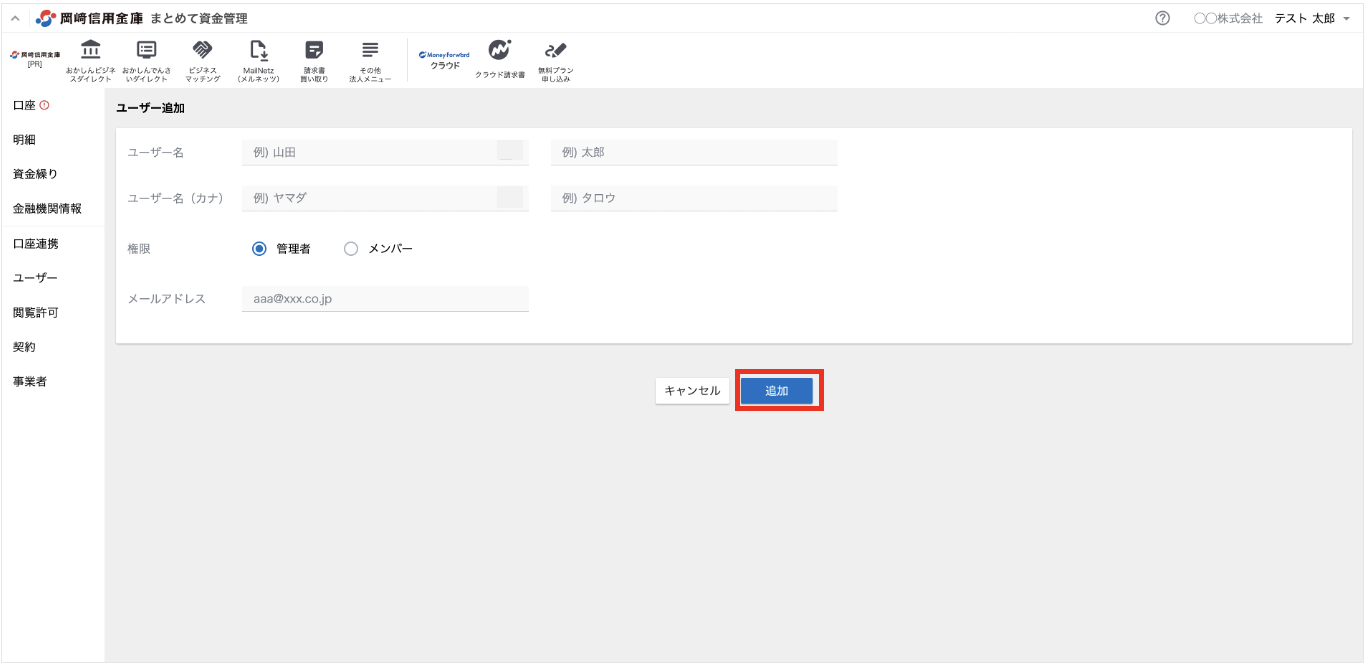Focus the 例) タロウ kana given name field
Viewport: 1366px width, 668px height.
[694, 198]
